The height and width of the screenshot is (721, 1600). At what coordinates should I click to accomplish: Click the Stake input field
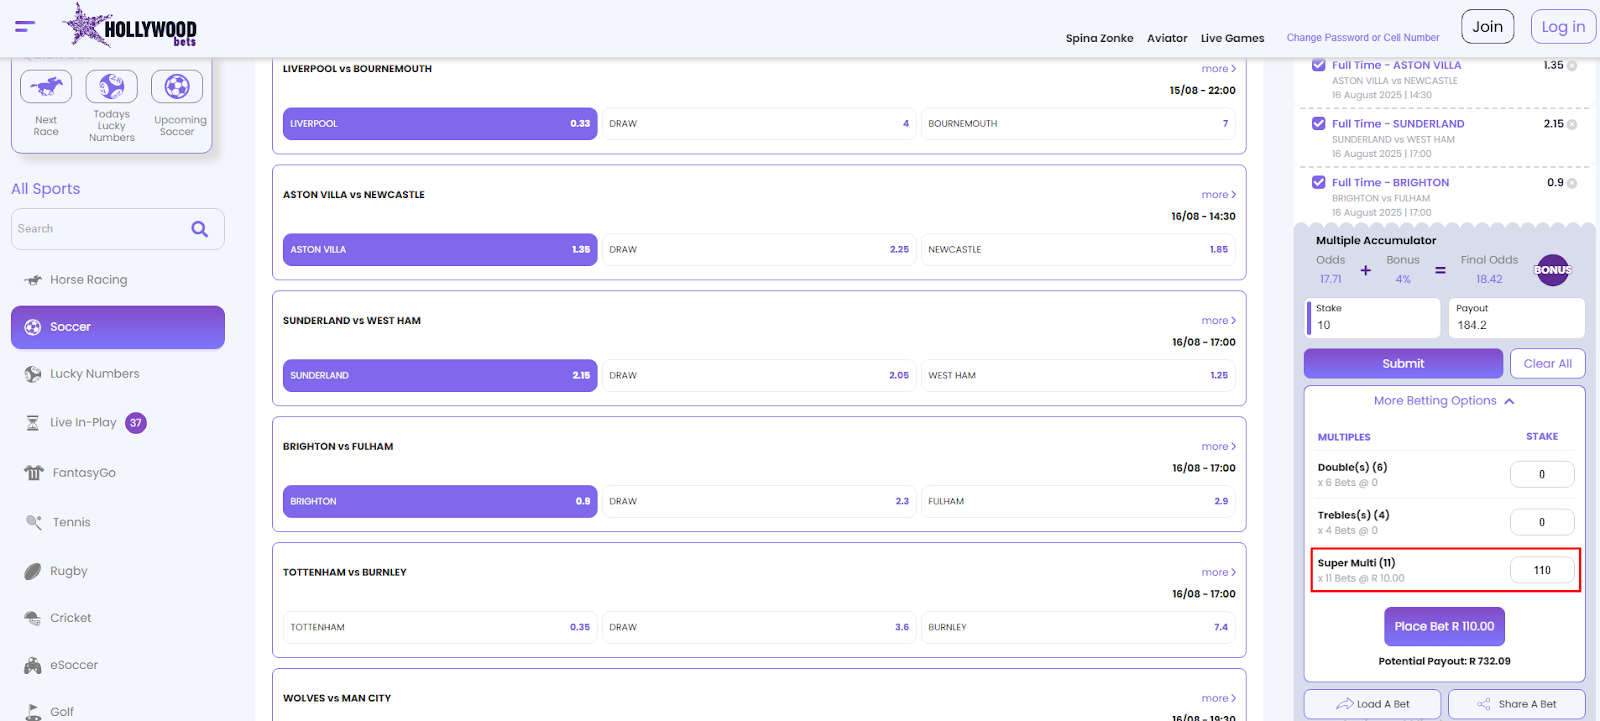[1375, 325]
